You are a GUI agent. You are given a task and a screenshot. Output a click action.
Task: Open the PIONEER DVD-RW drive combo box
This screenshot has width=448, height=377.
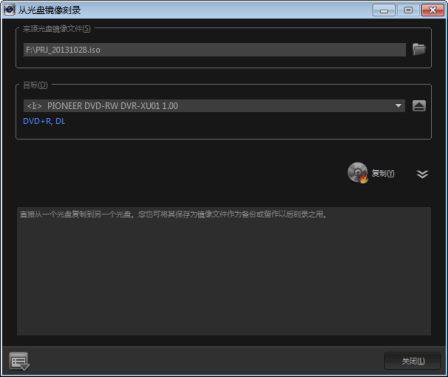[214, 106]
